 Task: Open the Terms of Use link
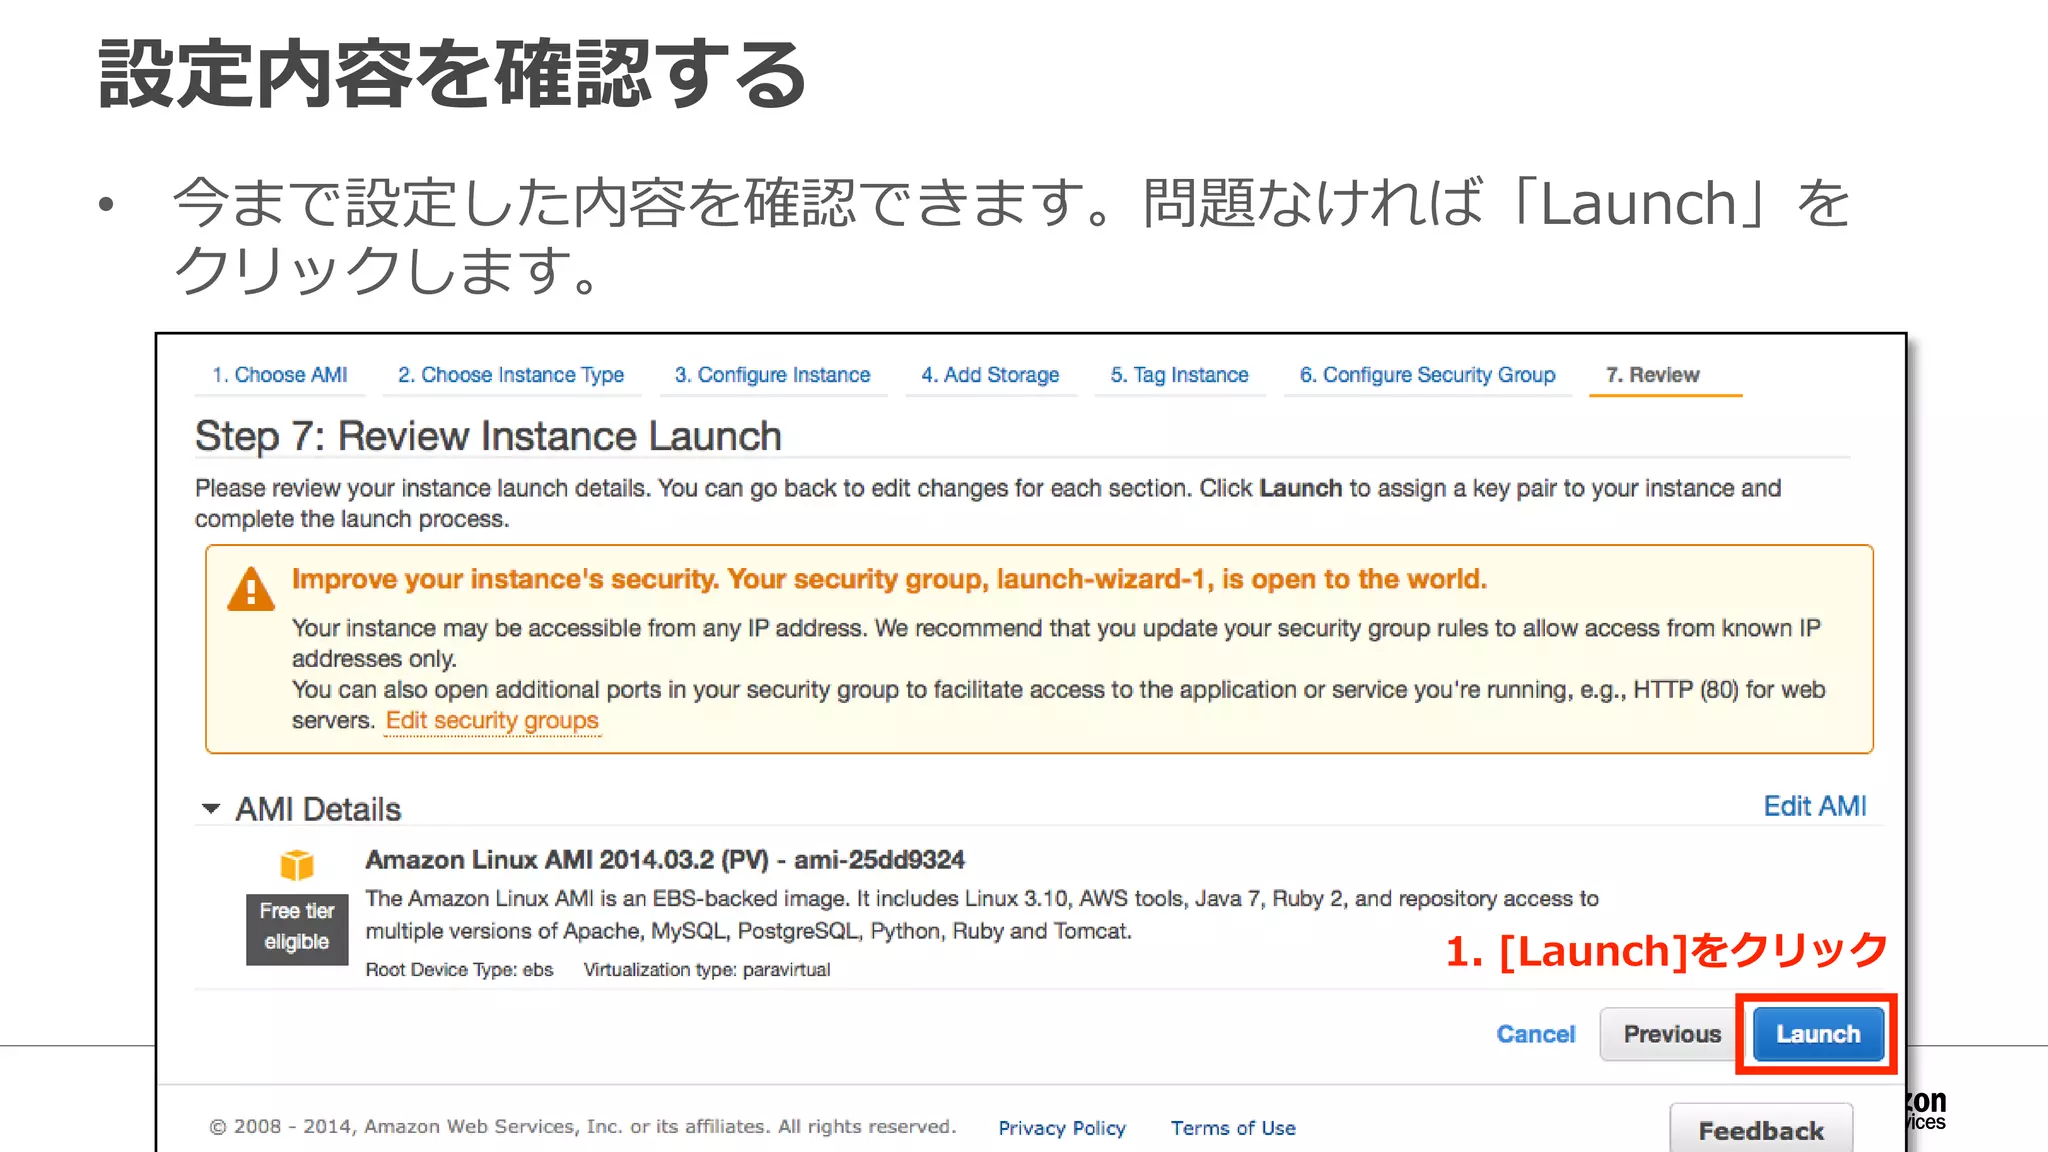[x=1233, y=1128]
